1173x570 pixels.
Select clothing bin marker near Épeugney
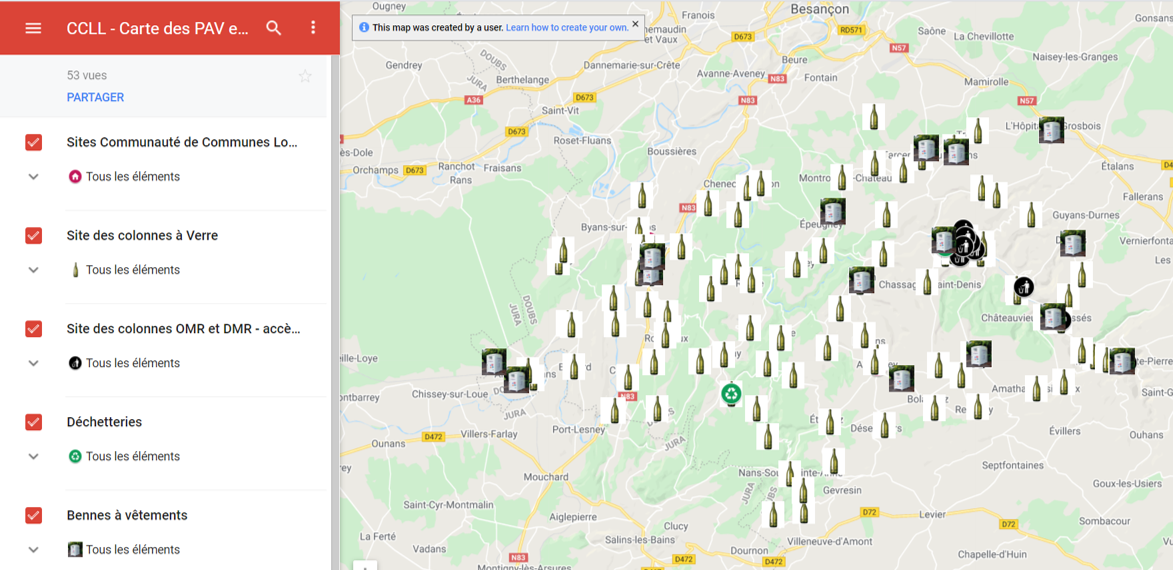pos(833,212)
